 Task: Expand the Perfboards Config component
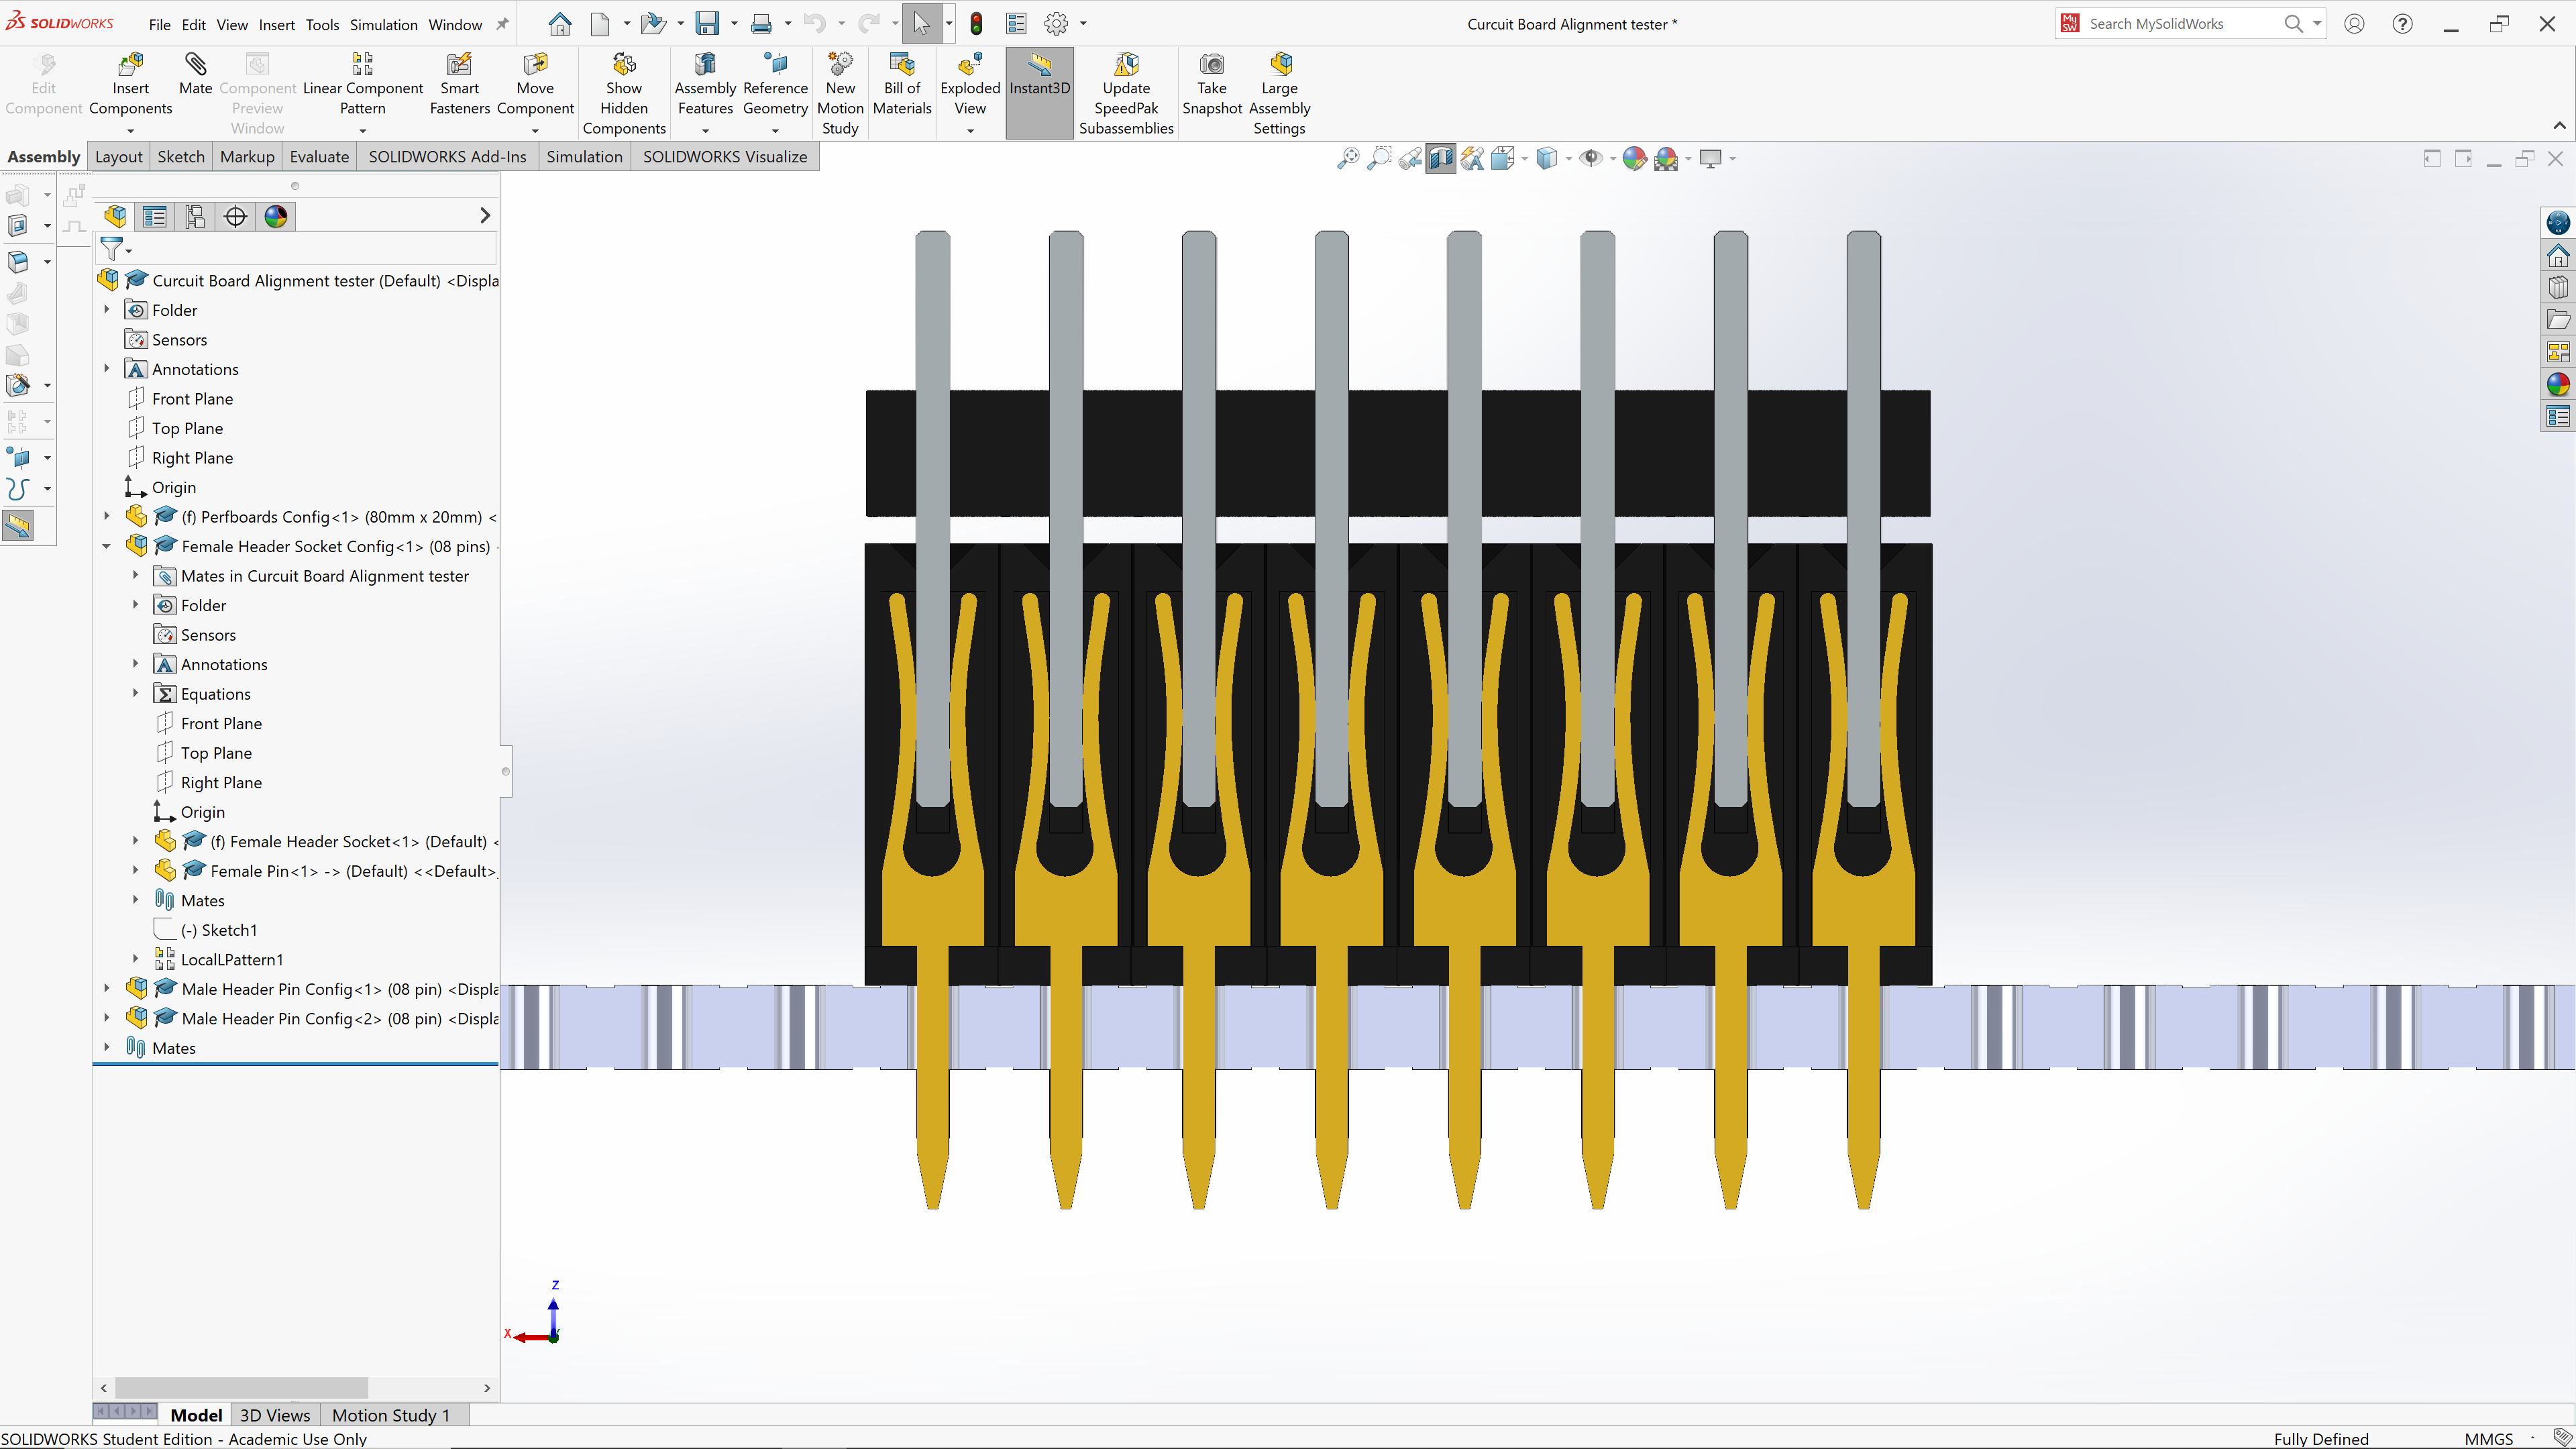coord(107,517)
